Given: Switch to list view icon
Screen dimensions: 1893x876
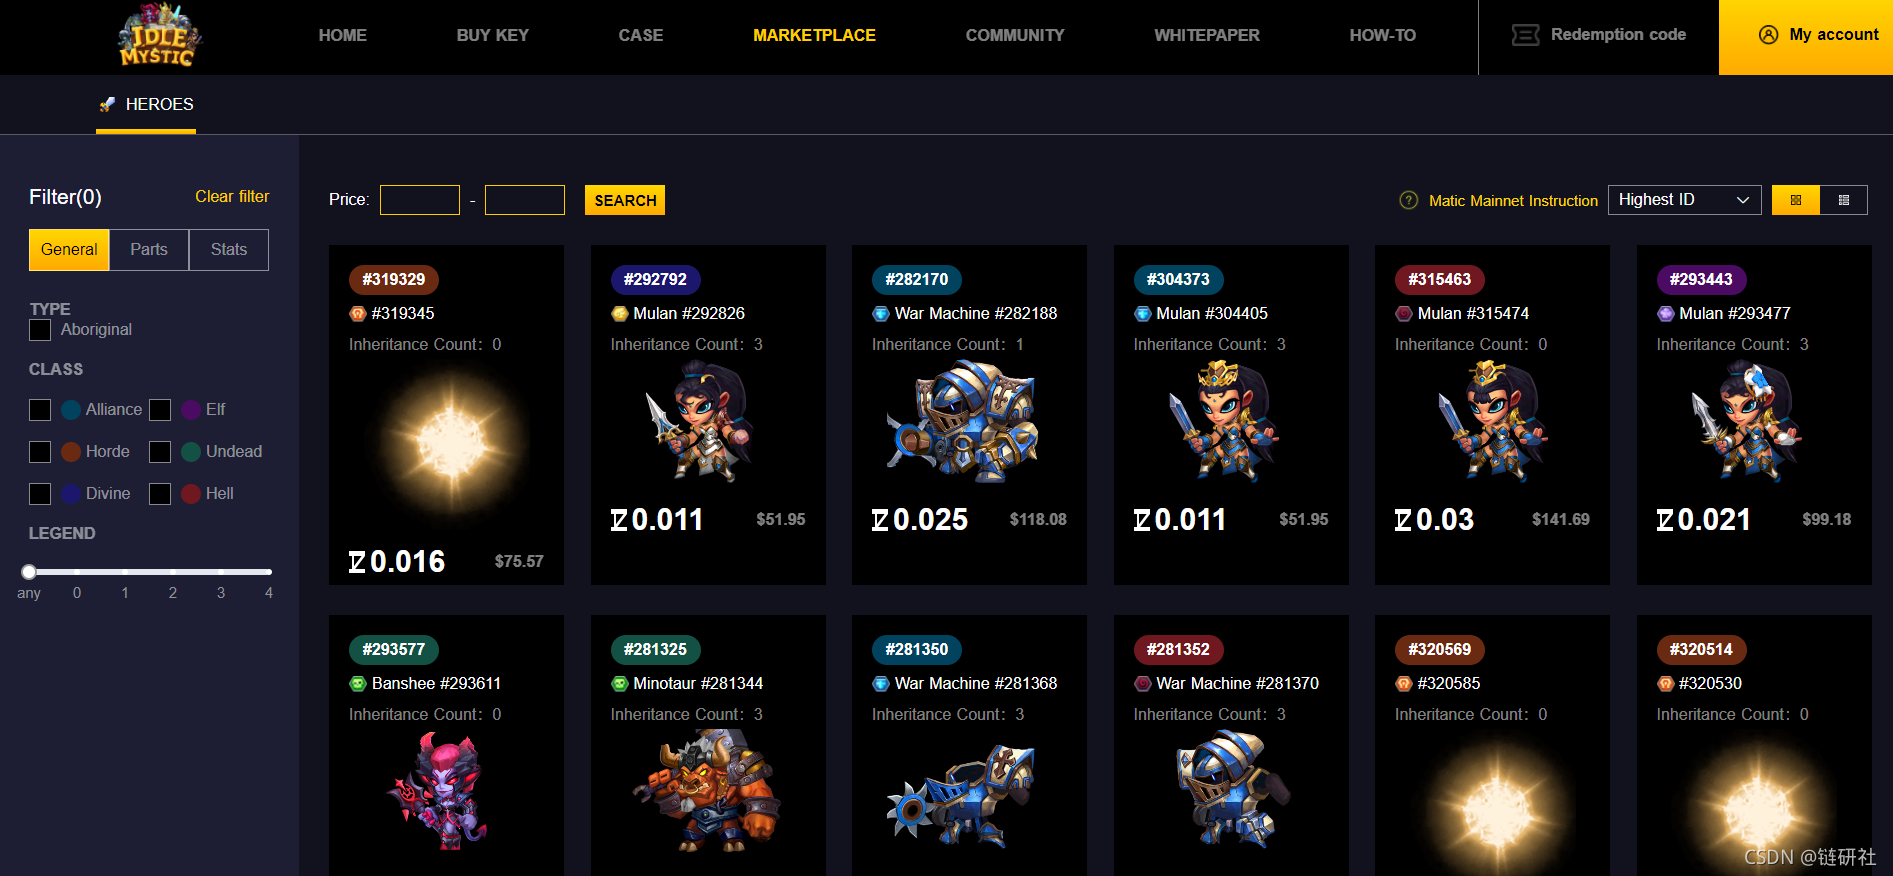Looking at the screenshot, I should 1844,200.
